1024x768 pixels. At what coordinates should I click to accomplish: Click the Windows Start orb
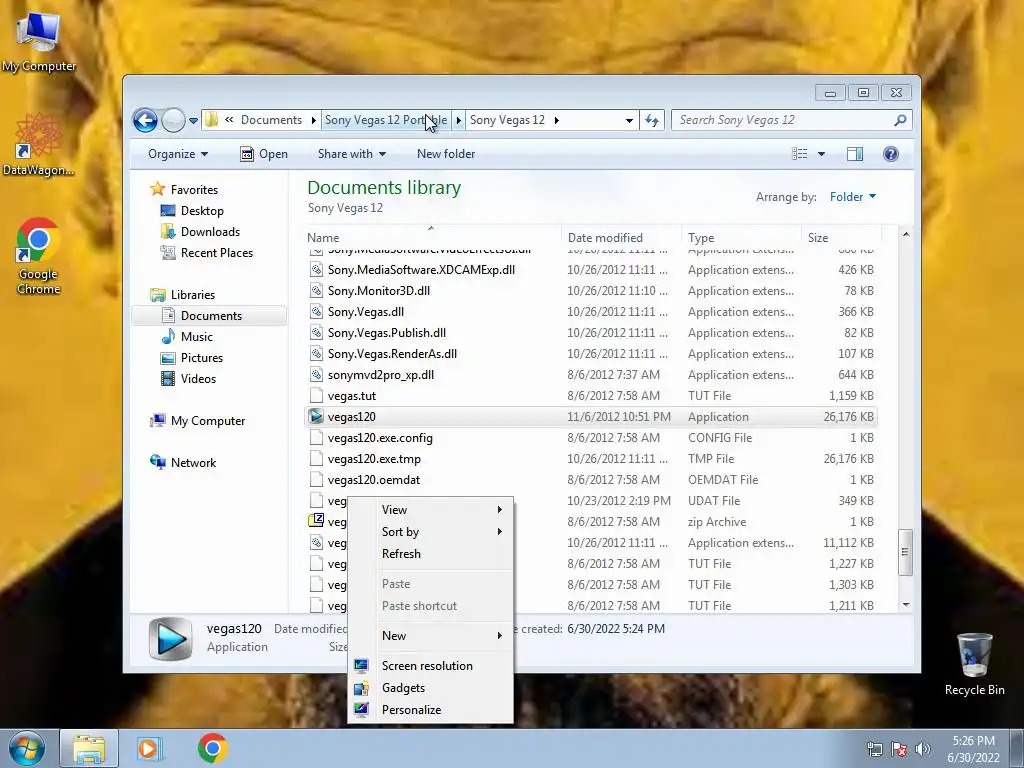(27, 748)
